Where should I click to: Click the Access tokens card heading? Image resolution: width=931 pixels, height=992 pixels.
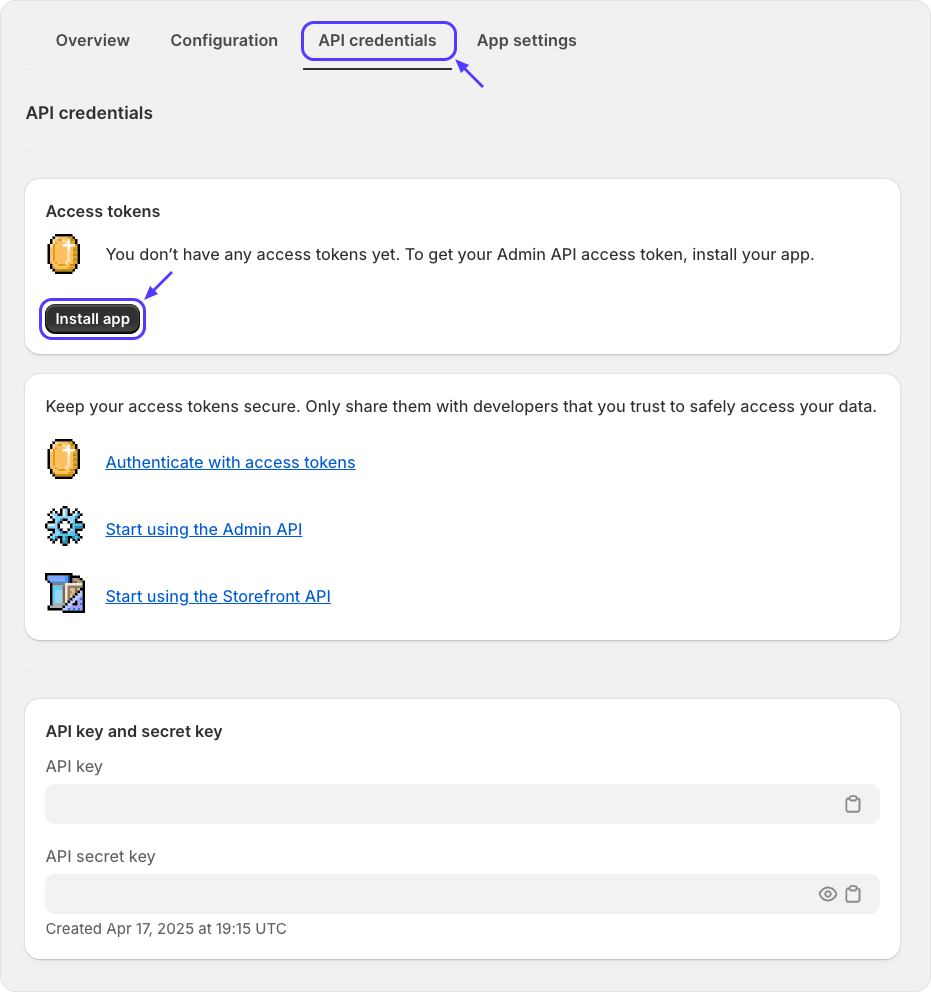point(103,211)
